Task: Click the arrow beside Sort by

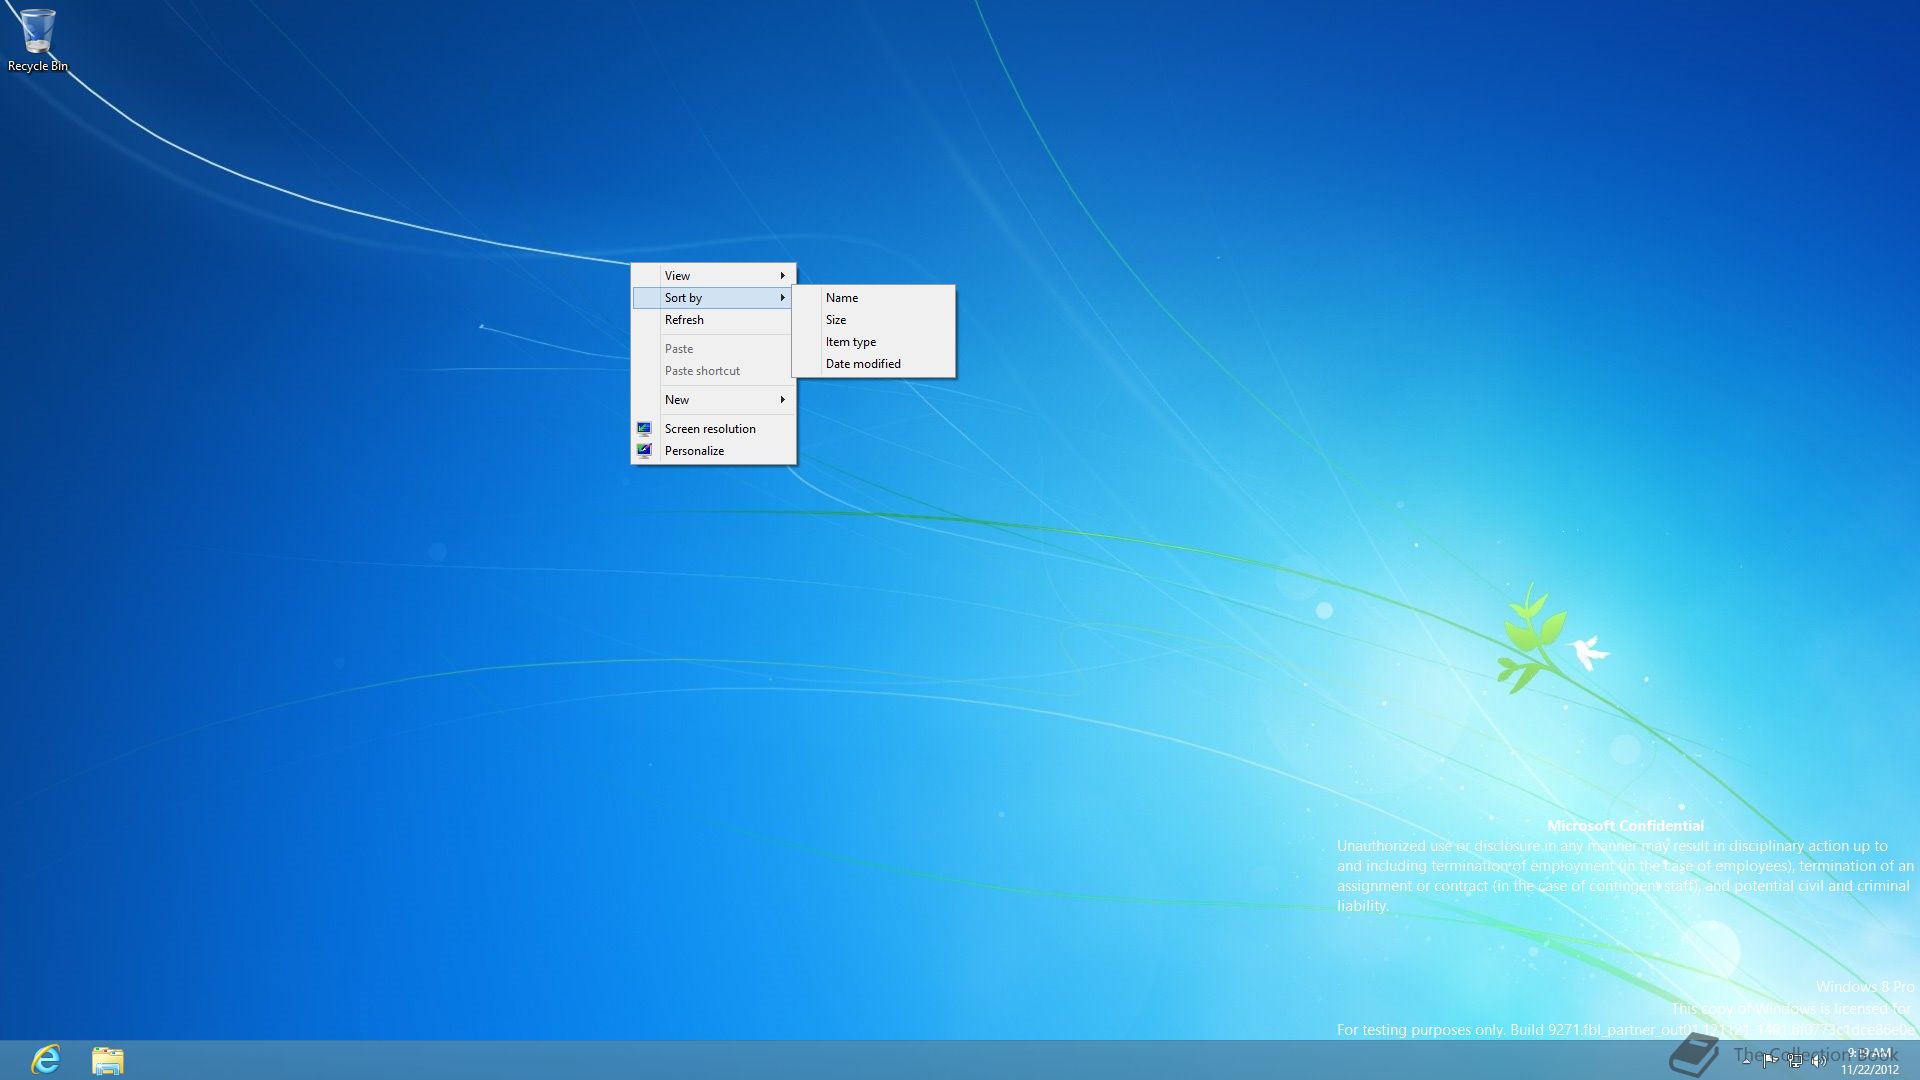Action: coord(783,297)
